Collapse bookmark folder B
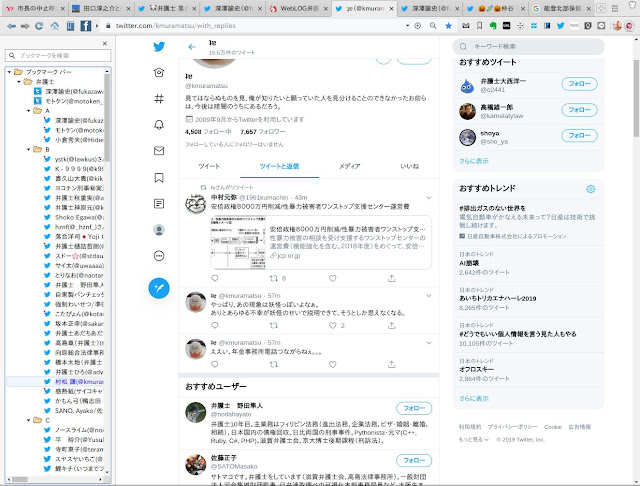This screenshot has height=486, width=640. pos(29,149)
